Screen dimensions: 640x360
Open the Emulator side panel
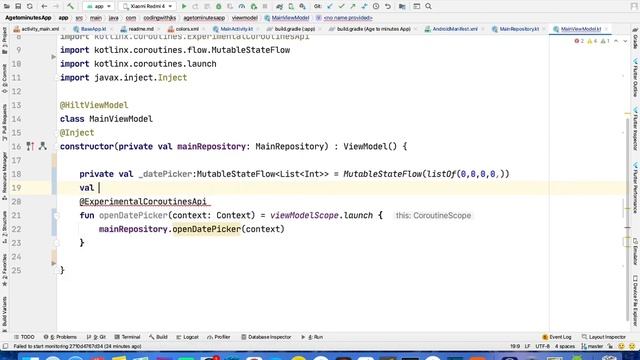click(x=635, y=251)
